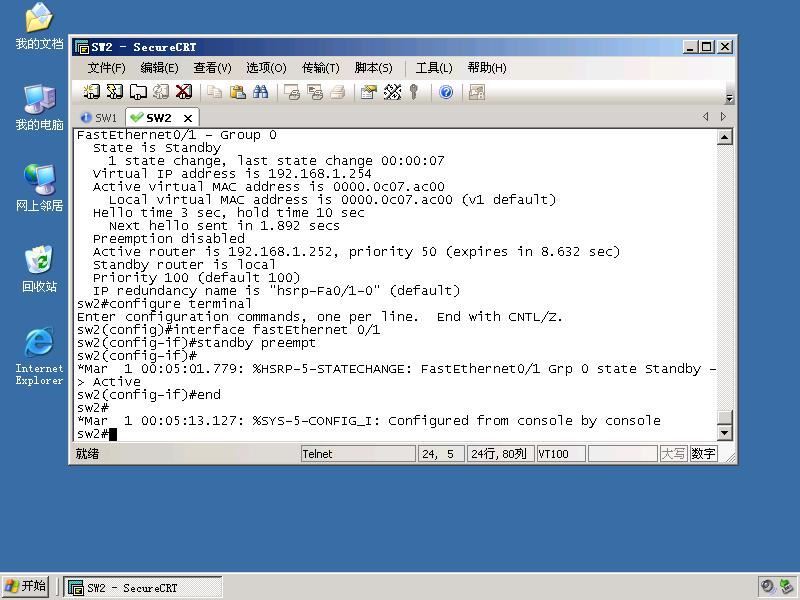Open the 工具(L) menu

tap(434, 68)
